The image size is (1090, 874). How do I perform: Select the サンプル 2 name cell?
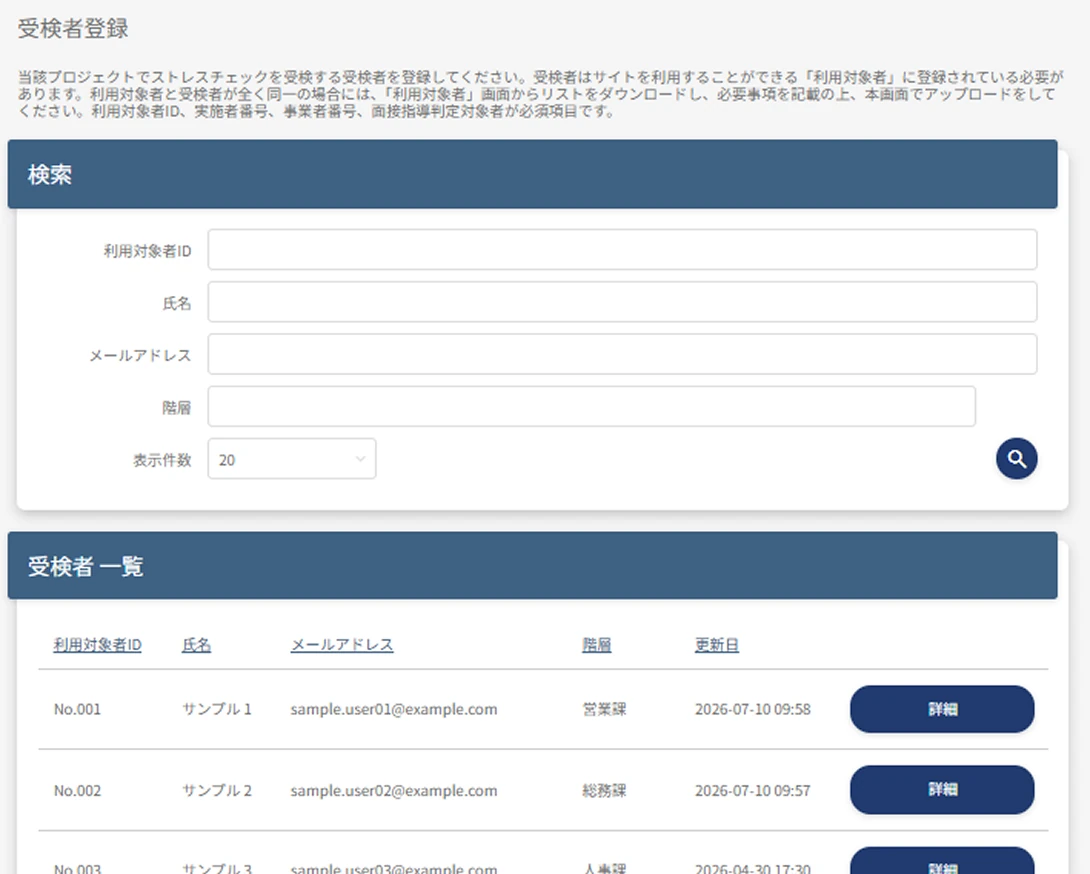click(x=217, y=791)
